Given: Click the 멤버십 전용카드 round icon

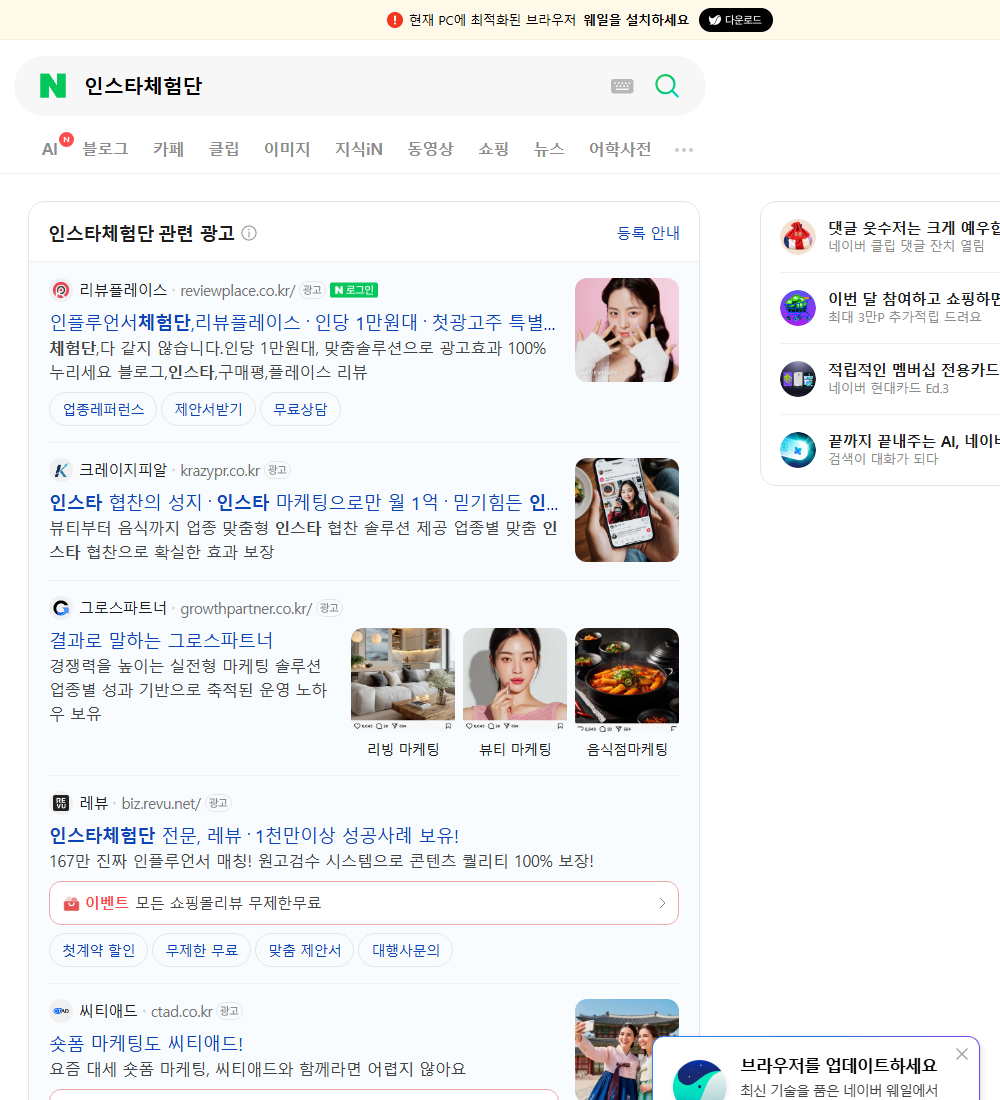Looking at the screenshot, I should (x=798, y=379).
